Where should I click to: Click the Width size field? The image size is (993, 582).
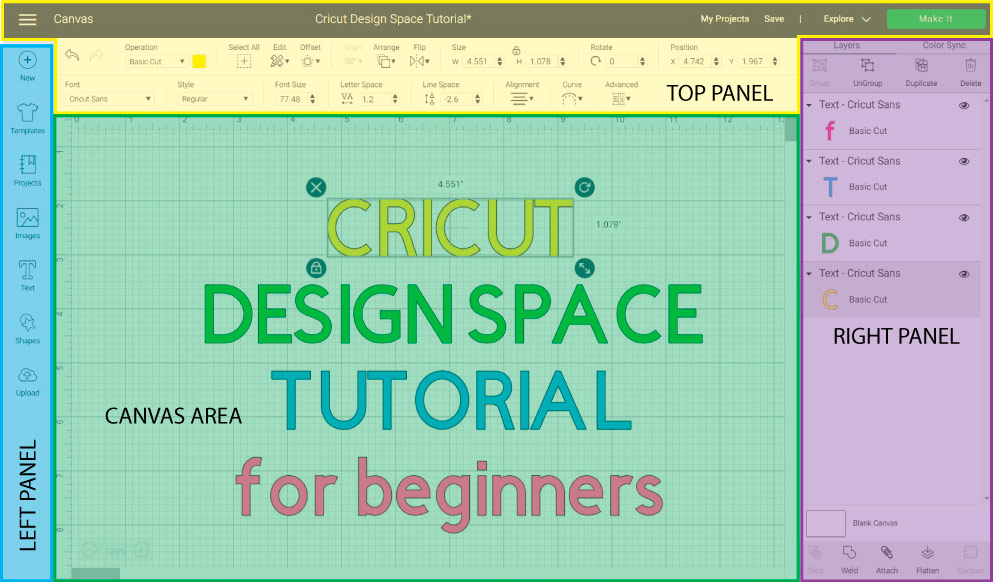pyautogui.click(x=479, y=61)
